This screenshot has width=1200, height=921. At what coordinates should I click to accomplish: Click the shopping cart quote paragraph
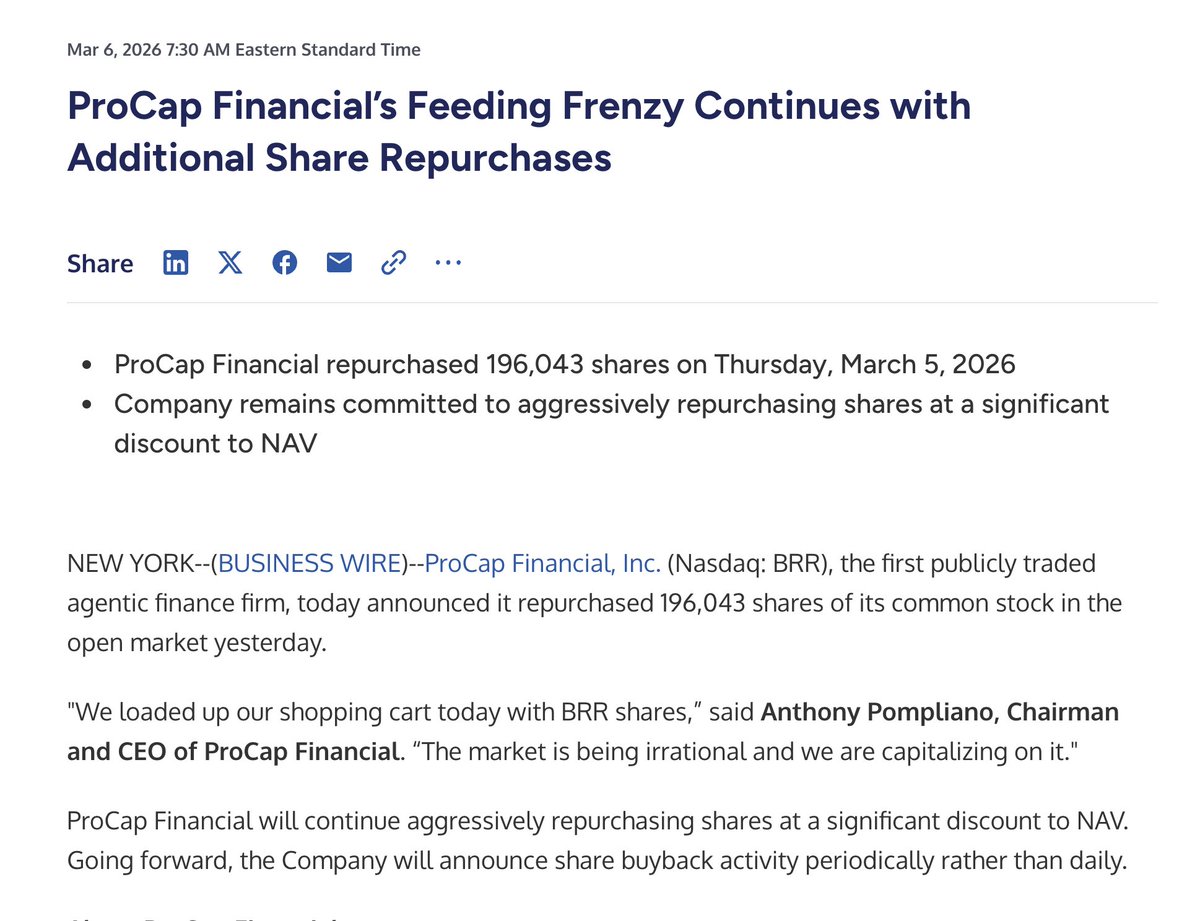click(592, 731)
